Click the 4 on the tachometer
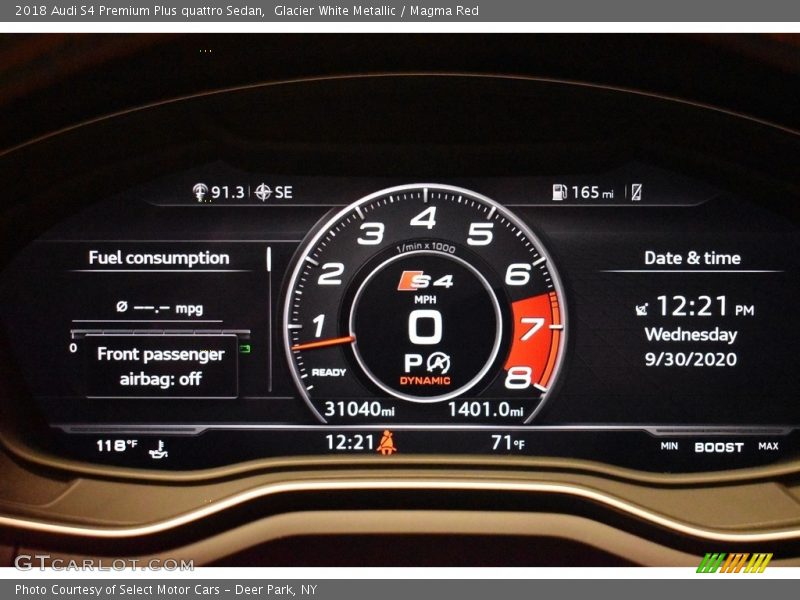 pyautogui.click(x=423, y=218)
